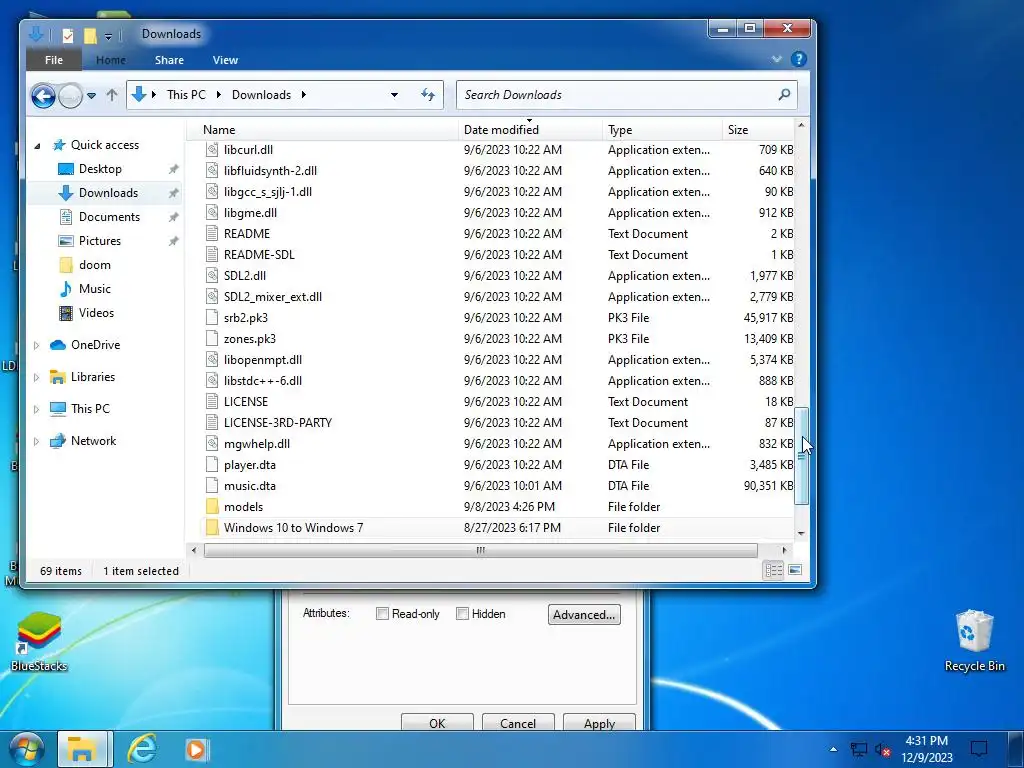The image size is (1024, 768).
Task: Click the muted volume tray icon
Action: click(x=883, y=750)
